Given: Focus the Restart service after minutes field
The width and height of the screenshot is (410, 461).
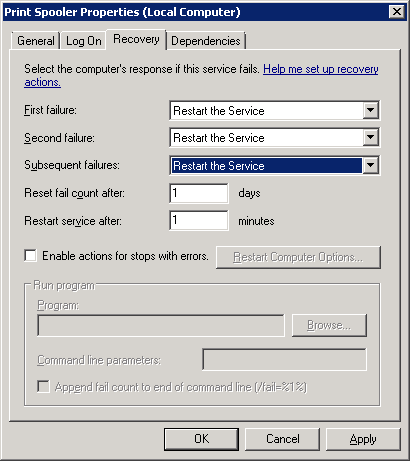Looking at the screenshot, I should point(199,220).
